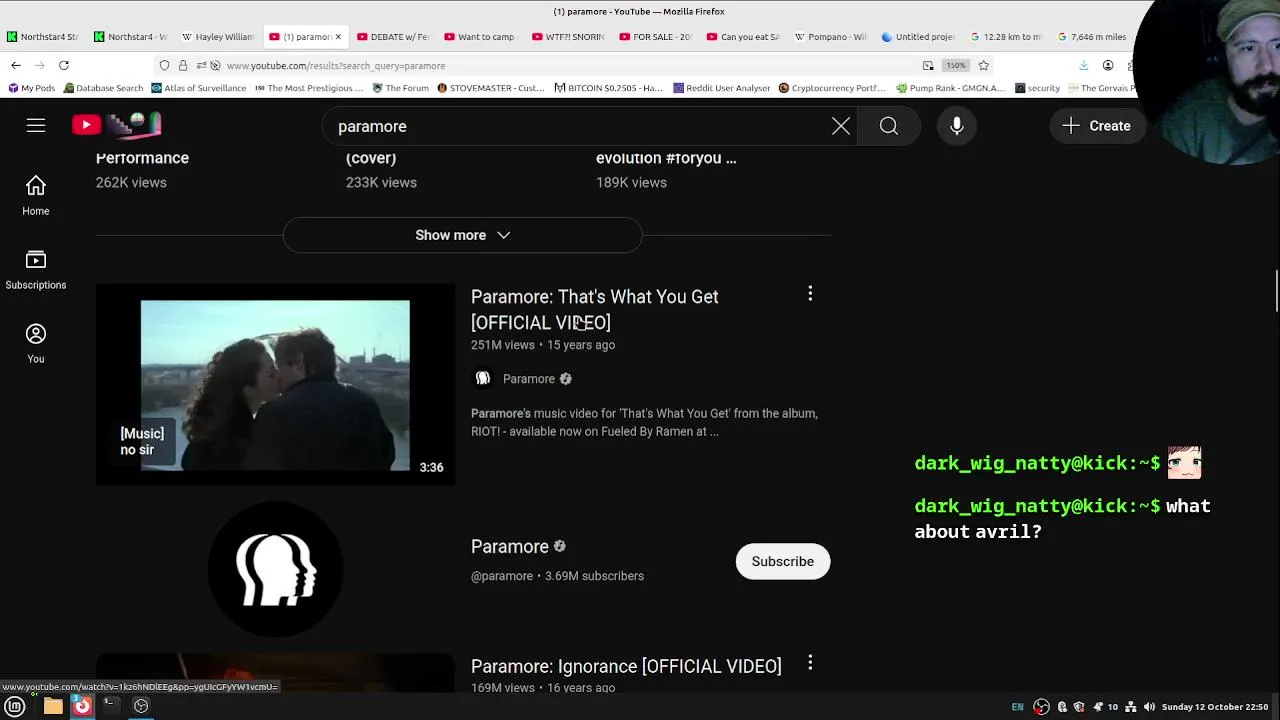
Task: Open the You sidebar item
Action: [36, 344]
